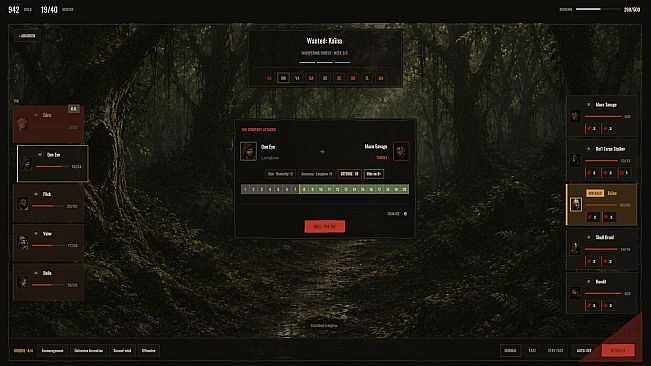The image size is (651, 366).
Task: Click Skull Druid's attack stat icon
Action: 590,261
